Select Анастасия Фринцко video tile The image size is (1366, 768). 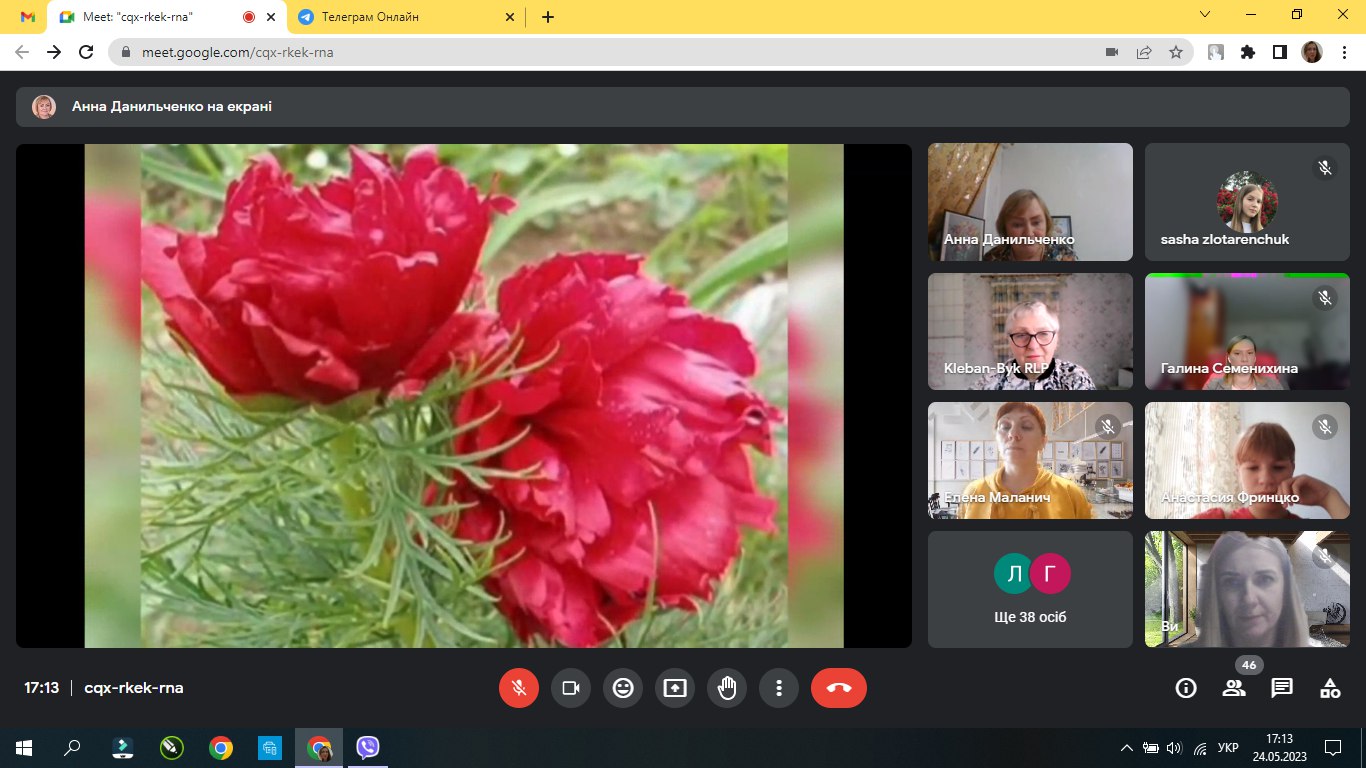click(1247, 460)
